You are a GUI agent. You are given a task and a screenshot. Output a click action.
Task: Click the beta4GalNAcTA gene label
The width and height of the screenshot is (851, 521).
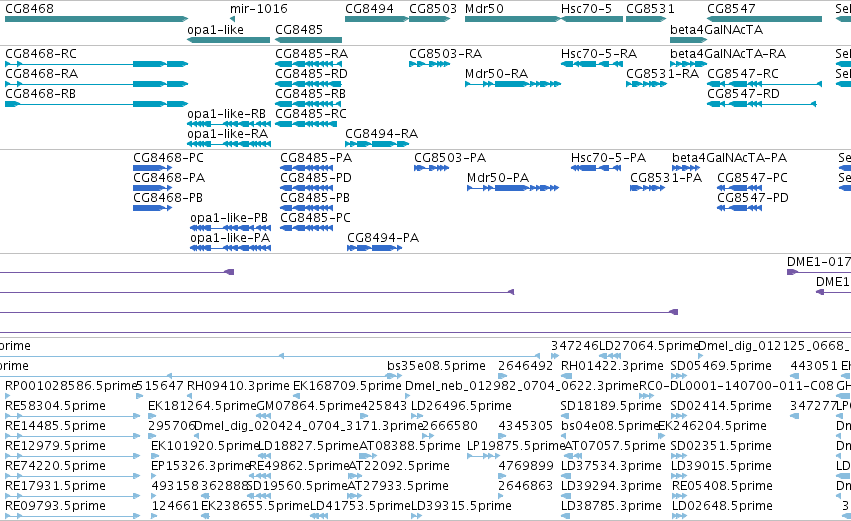(716, 30)
